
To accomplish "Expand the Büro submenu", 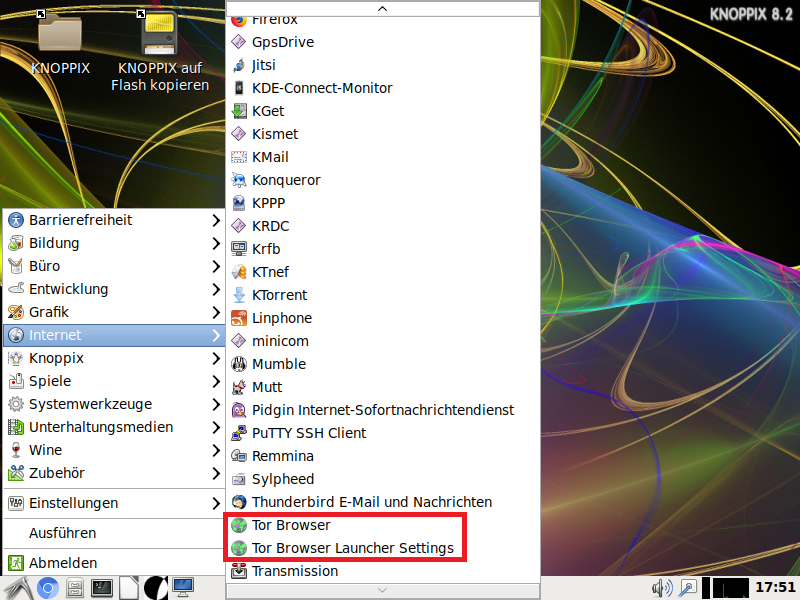I will pos(114,266).
